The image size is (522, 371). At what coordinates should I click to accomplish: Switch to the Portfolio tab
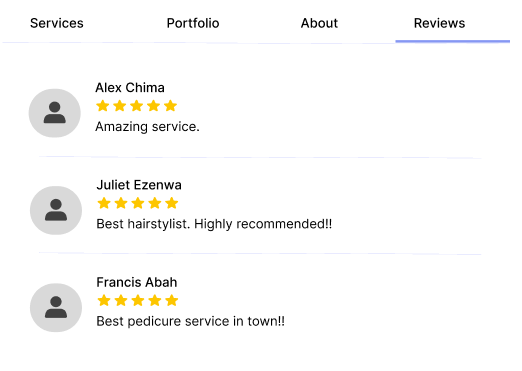click(193, 23)
